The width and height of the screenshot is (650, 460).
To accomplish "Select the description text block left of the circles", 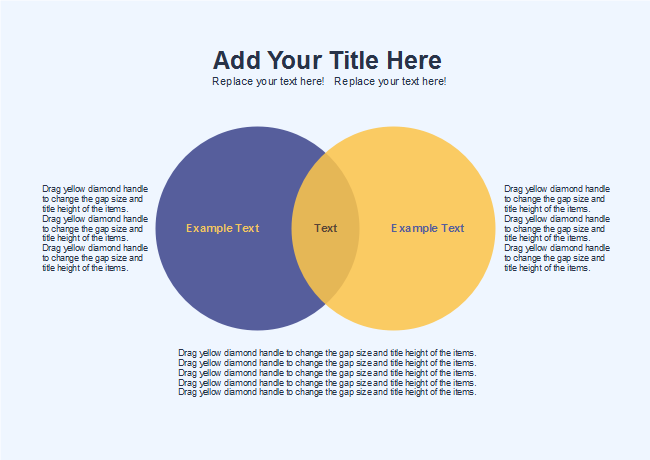I will 95,228.
